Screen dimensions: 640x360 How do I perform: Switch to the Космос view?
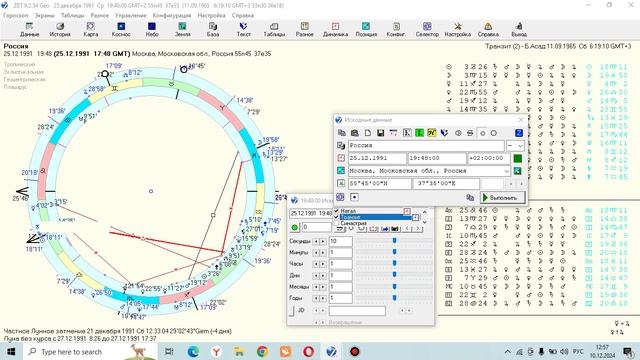point(121,29)
